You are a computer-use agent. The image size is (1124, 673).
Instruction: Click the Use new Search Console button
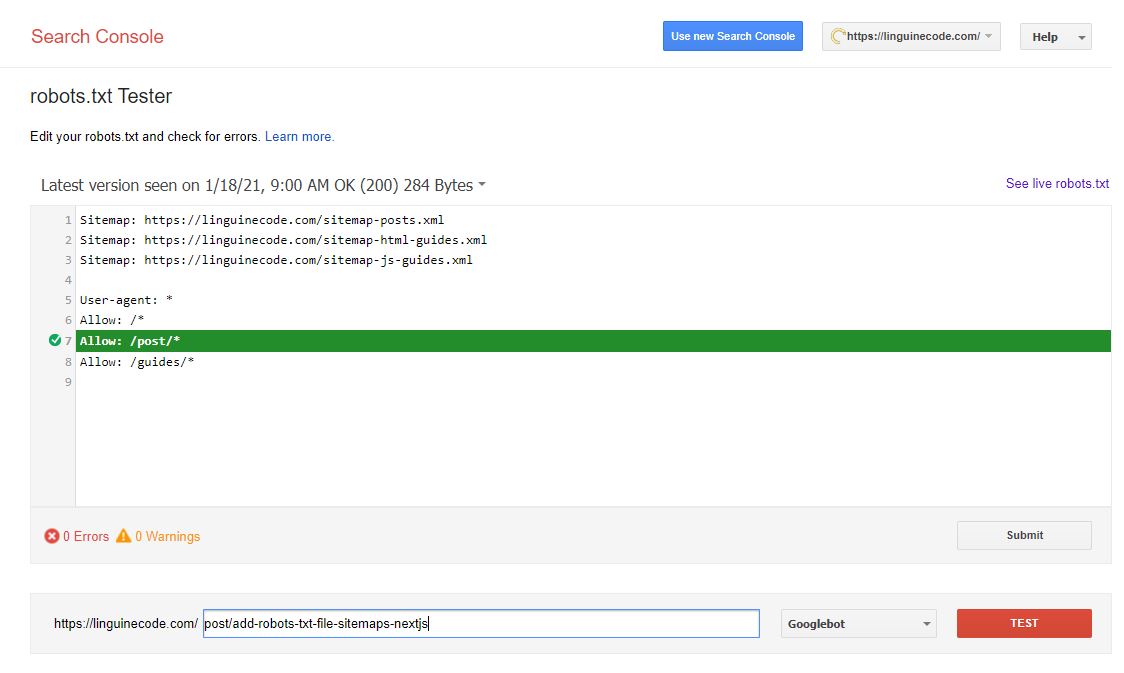click(x=732, y=37)
